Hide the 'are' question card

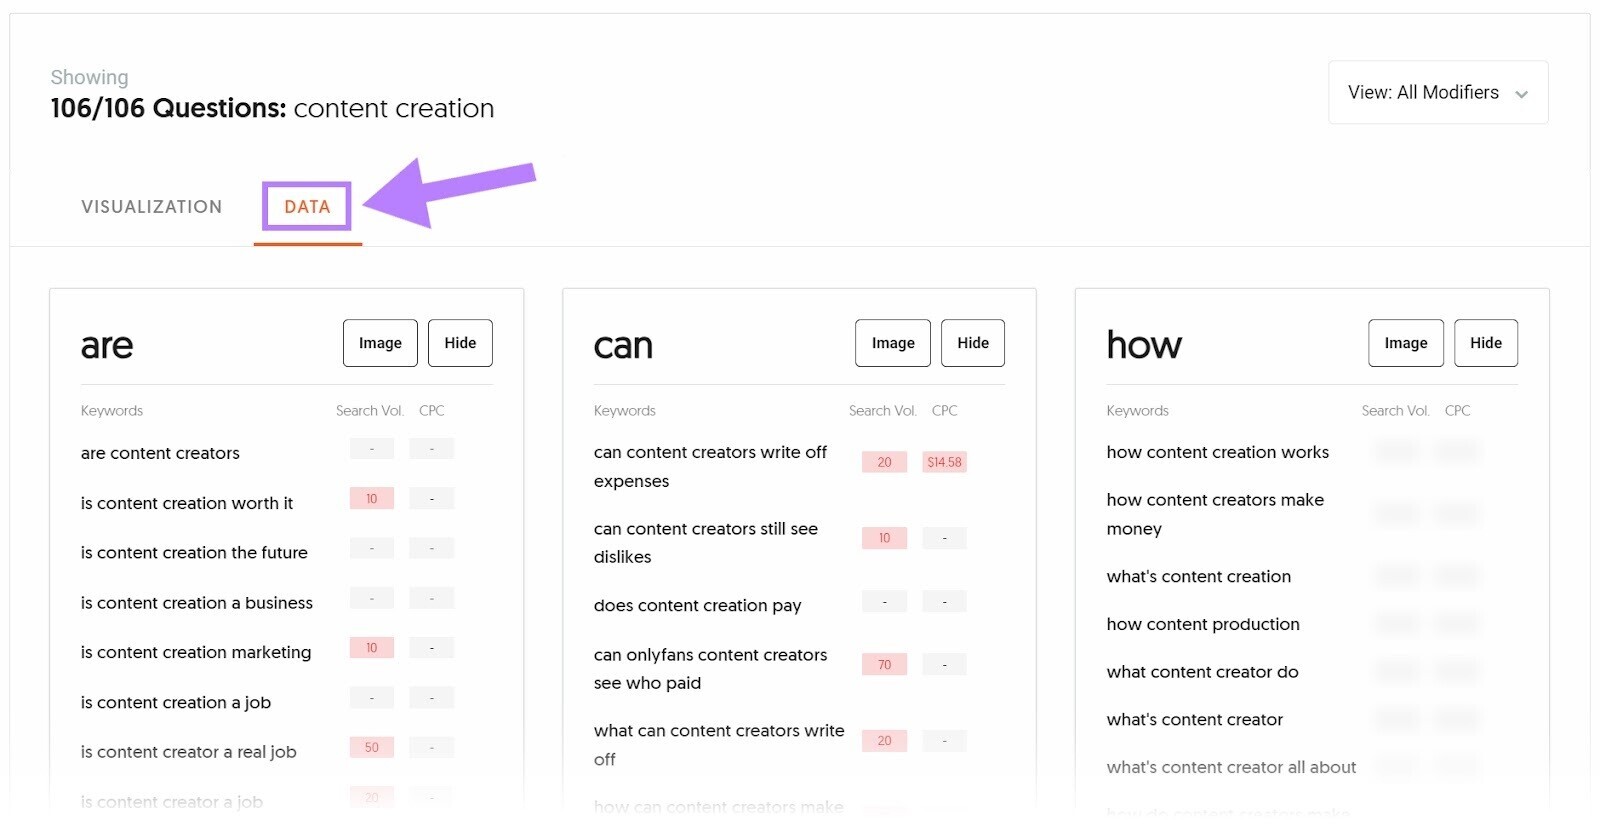point(460,343)
